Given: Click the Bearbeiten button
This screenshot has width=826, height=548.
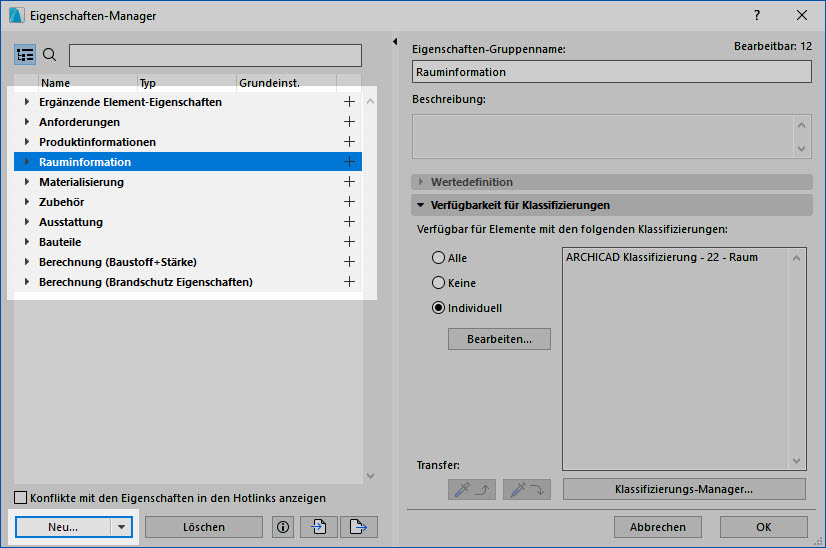Looking at the screenshot, I should point(499,339).
